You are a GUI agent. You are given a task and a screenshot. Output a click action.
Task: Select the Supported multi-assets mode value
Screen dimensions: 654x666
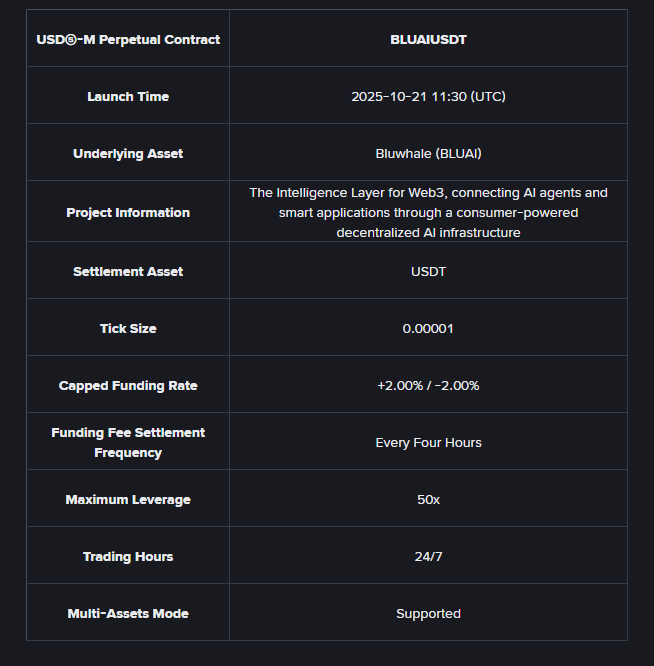428,614
